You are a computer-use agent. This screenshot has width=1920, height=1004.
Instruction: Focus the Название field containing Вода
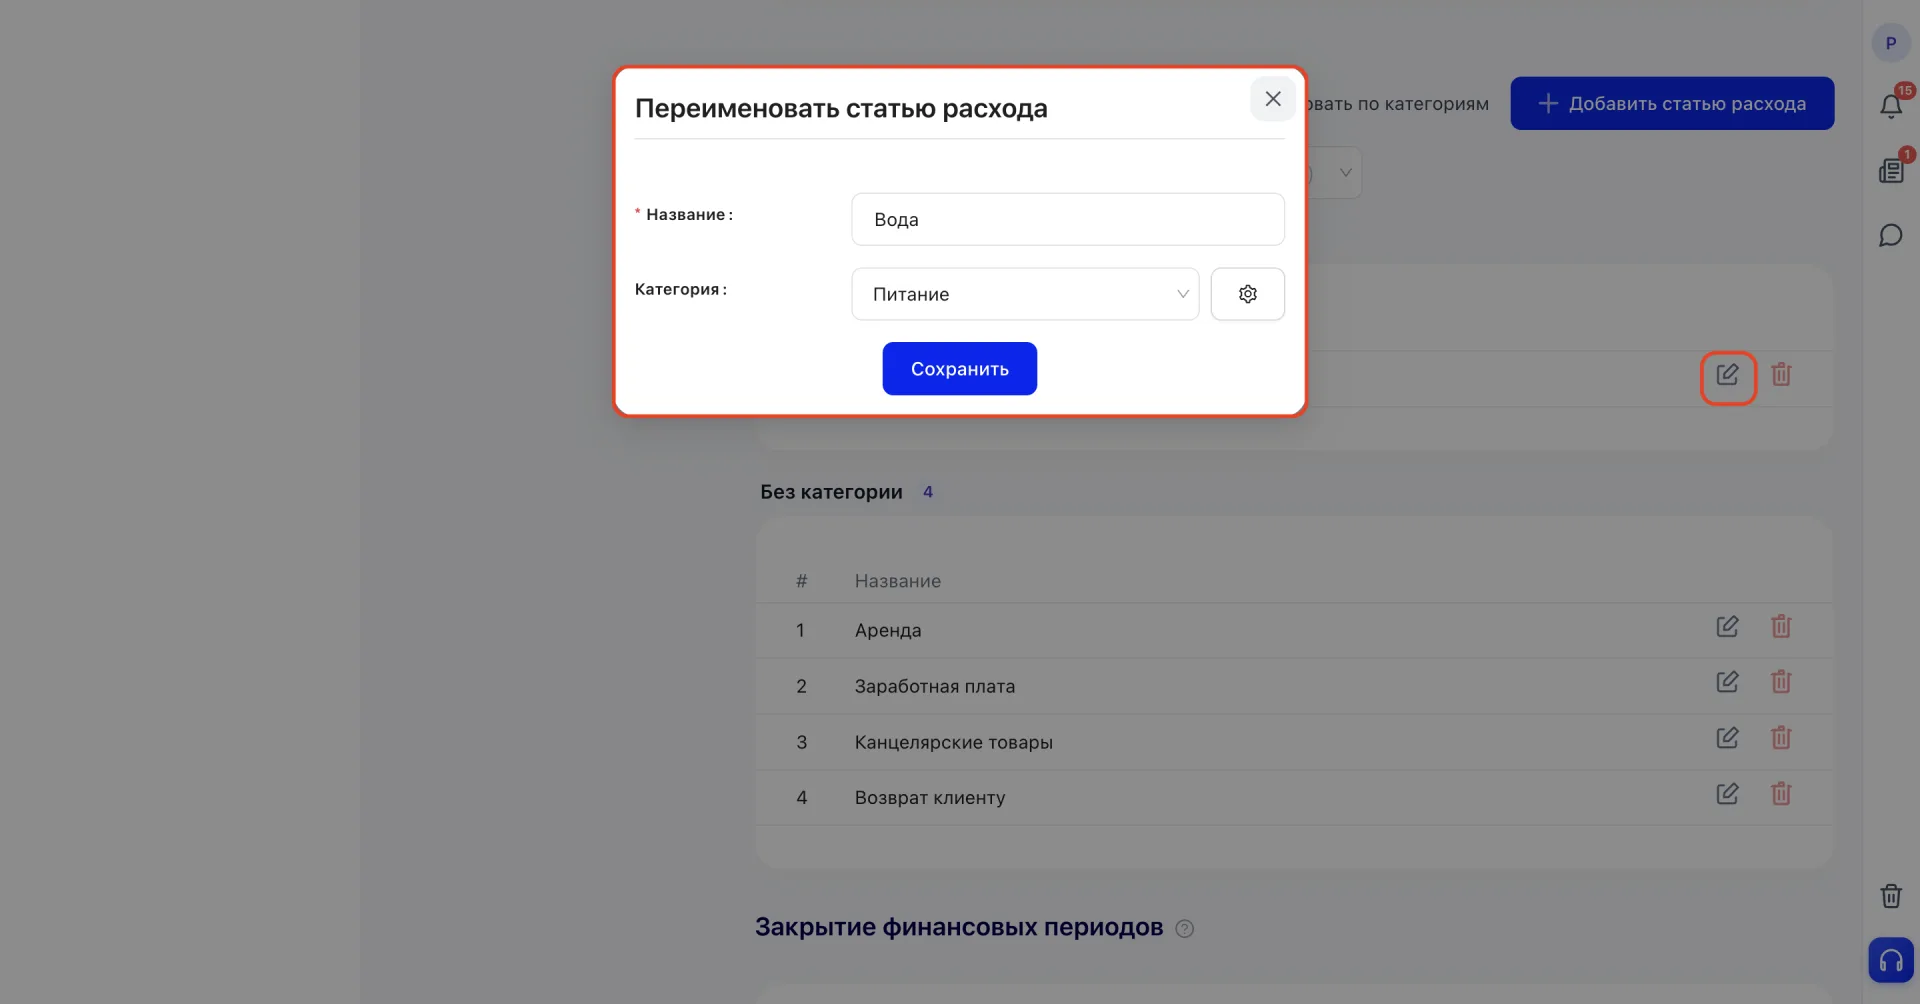[x=1068, y=219]
